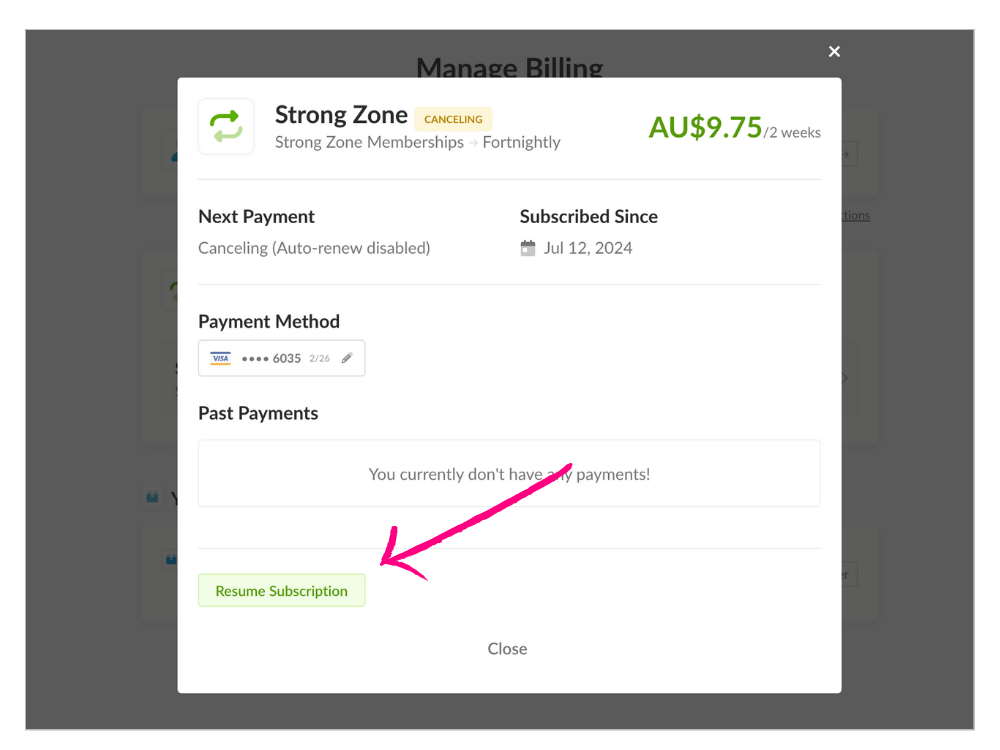Click the empty Past Payments message box
The height and width of the screenshot is (750, 1000).
[x=509, y=474]
